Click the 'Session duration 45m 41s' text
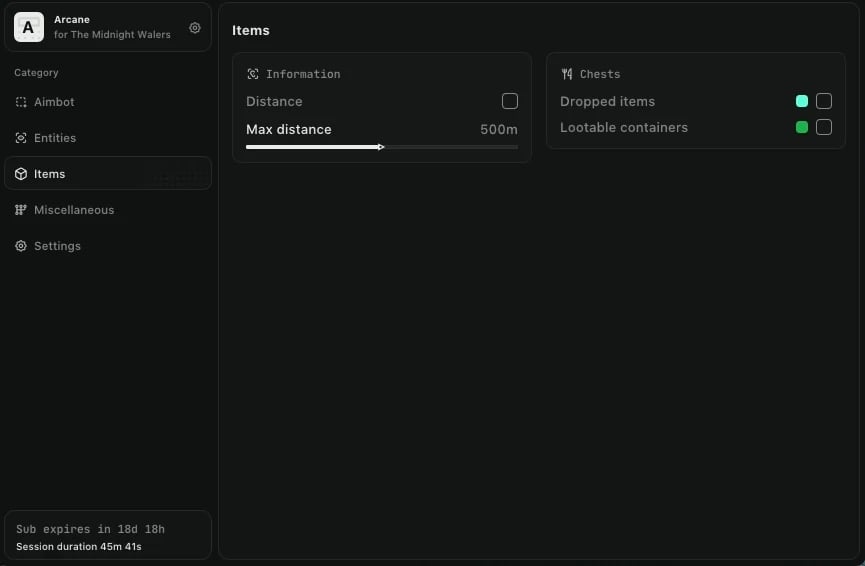 point(78,547)
